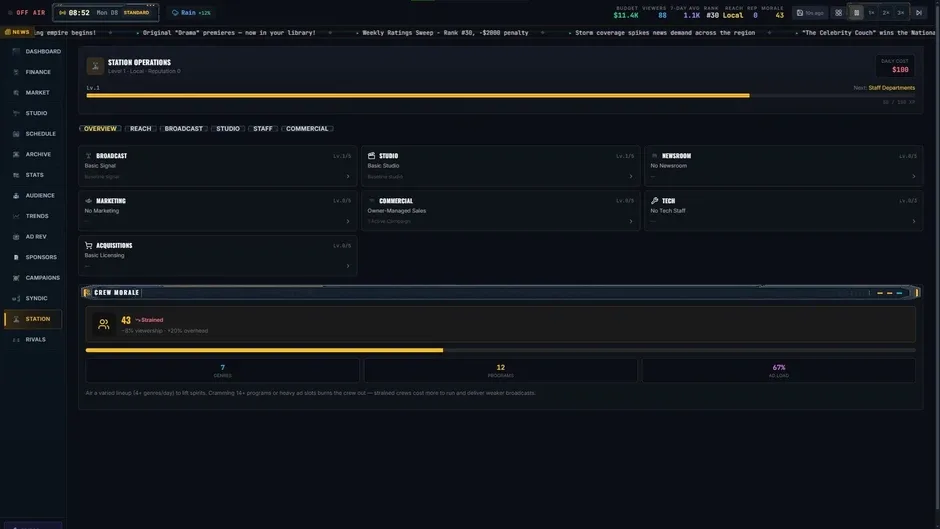Pause the game with the pause button
Image resolution: width=940 pixels, height=529 pixels.
pos(856,13)
